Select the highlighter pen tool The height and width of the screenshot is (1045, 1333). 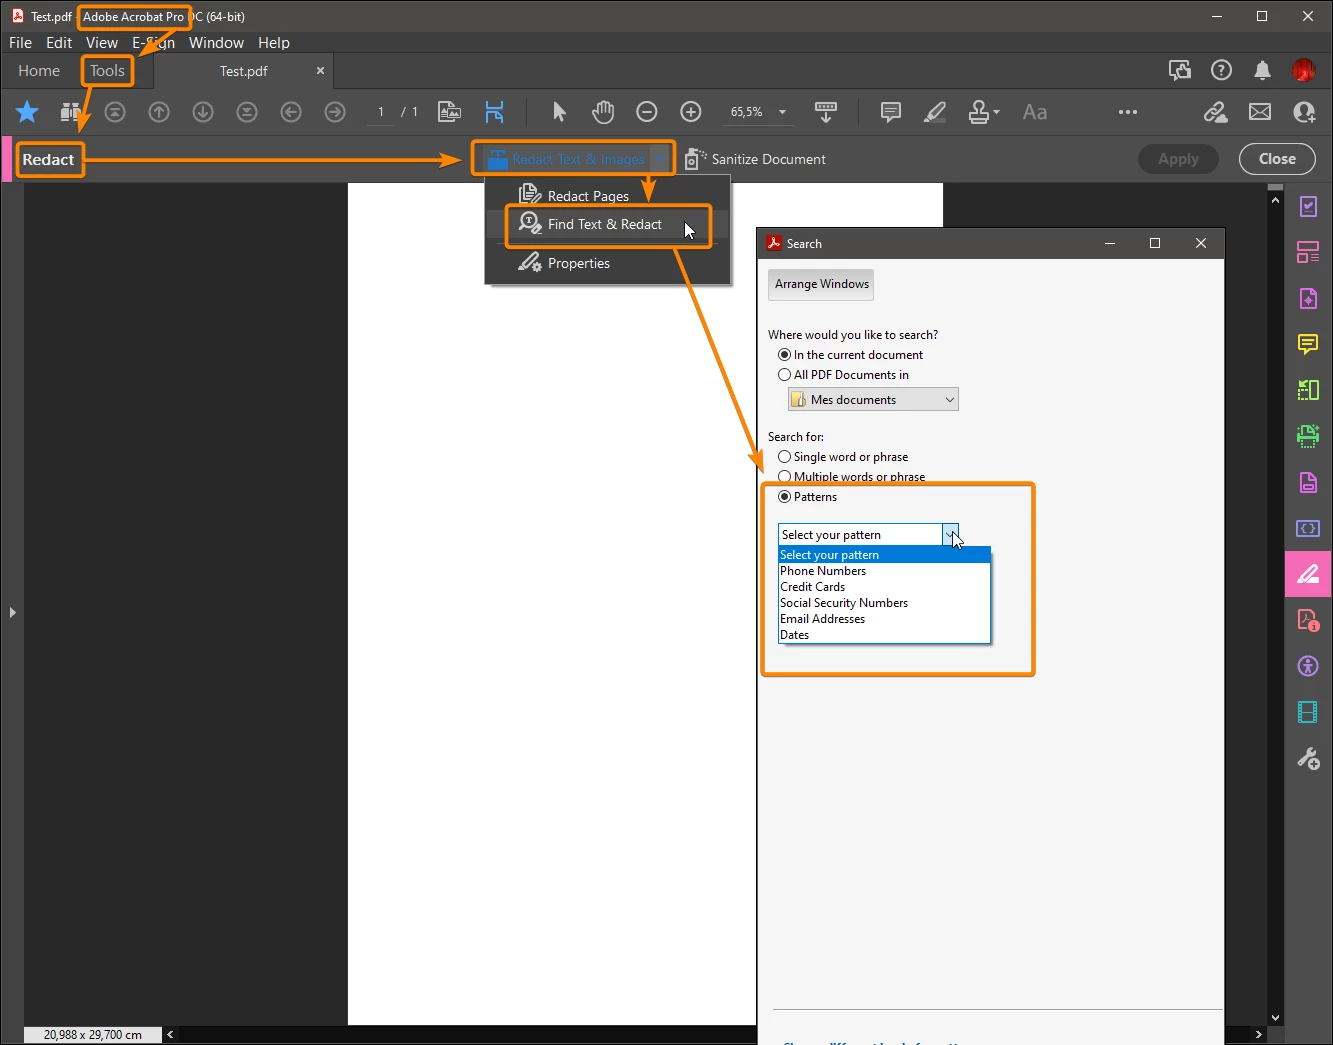tap(935, 112)
